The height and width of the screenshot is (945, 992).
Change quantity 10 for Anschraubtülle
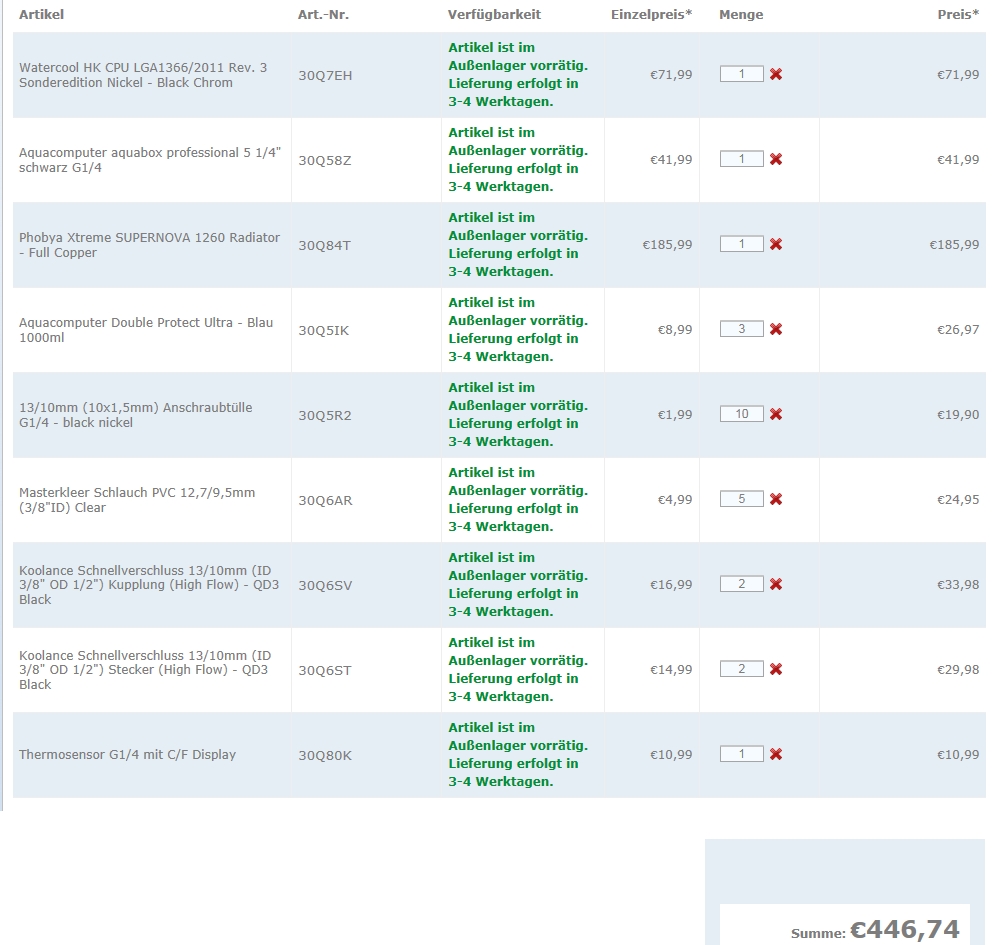(741, 414)
